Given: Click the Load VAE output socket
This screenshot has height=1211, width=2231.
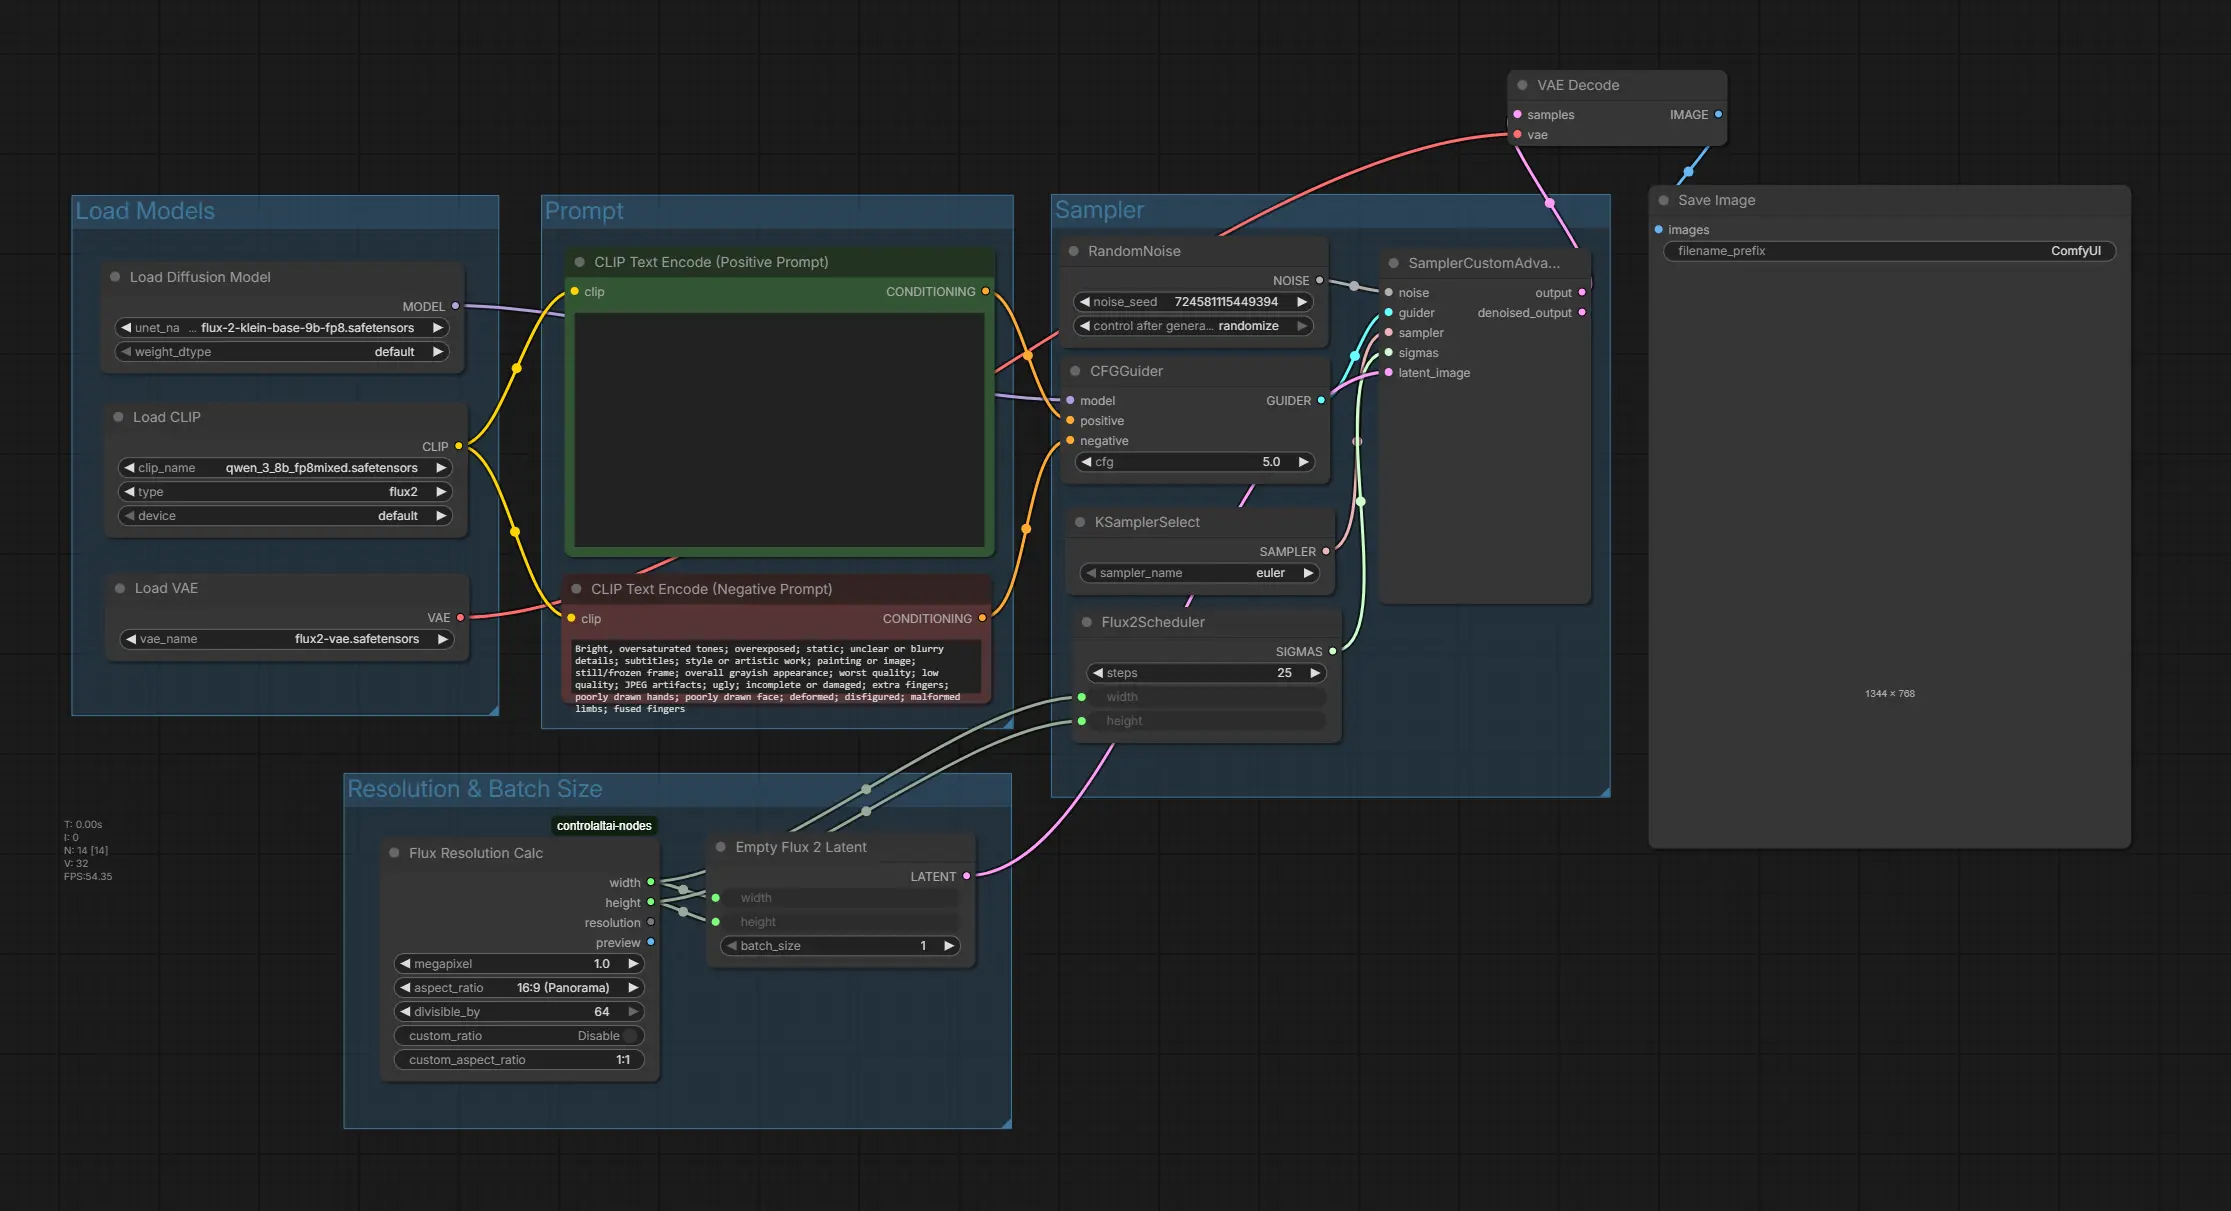Looking at the screenshot, I should pos(461,618).
